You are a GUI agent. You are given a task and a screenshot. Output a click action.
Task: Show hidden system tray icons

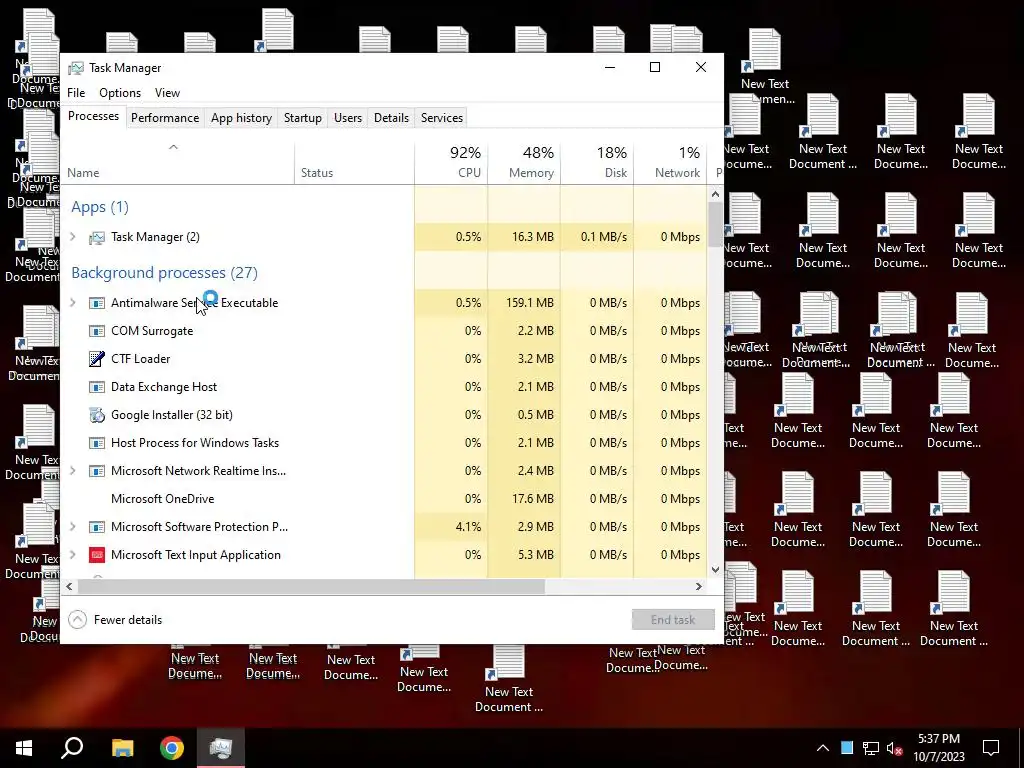pyautogui.click(x=823, y=748)
